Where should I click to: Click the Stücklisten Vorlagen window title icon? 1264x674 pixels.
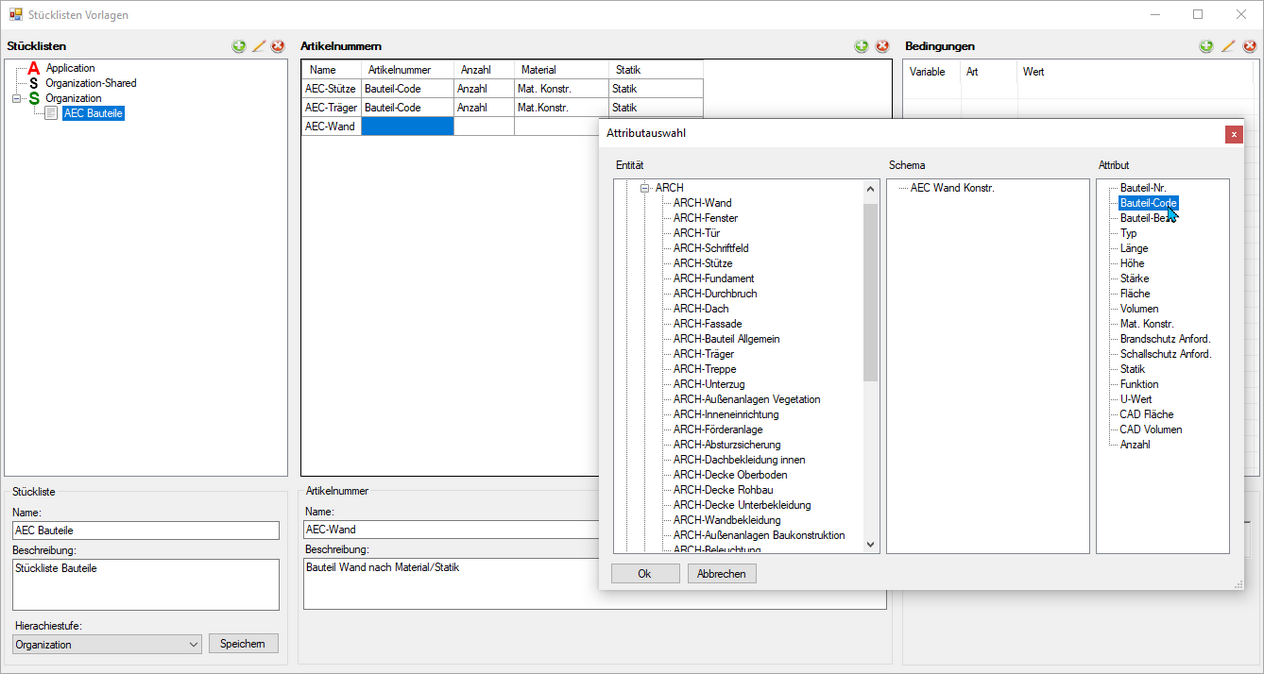(15, 15)
